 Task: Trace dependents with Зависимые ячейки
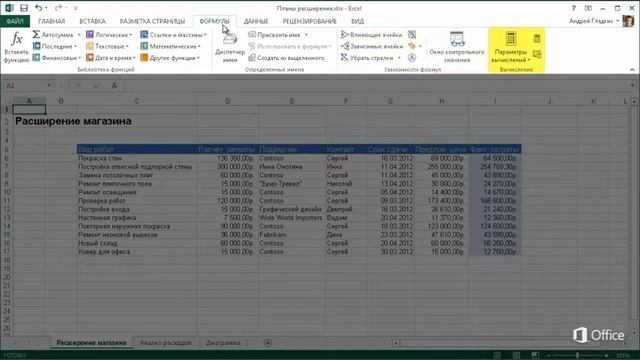click(x=372, y=46)
